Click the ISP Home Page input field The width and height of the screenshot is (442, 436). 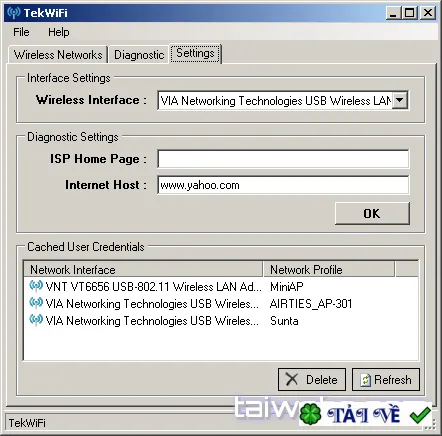(x=283, y=159)
